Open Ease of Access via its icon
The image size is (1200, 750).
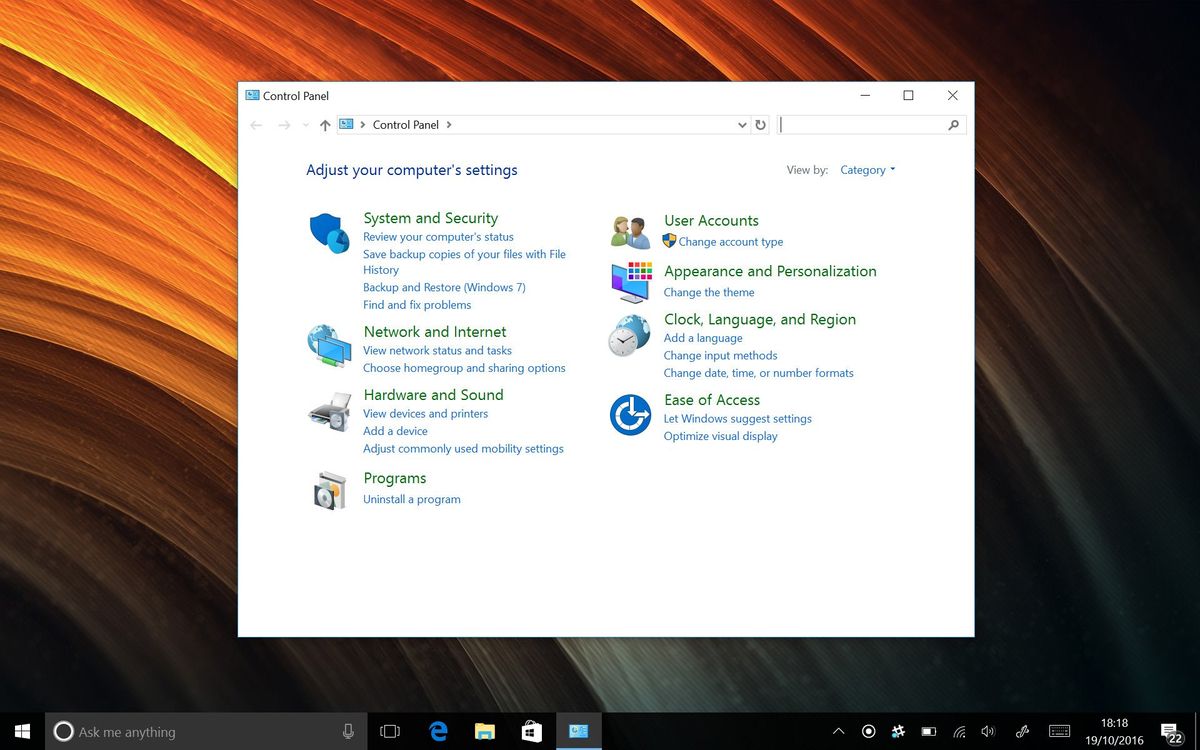click(630, 413)
